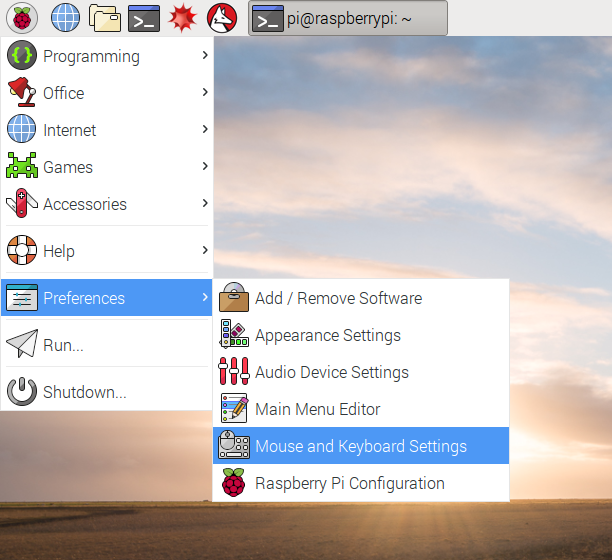Viewport: 612px width, 560px height.
Task: Click the Add / Remove Software package icon
Action: (234, 297)
